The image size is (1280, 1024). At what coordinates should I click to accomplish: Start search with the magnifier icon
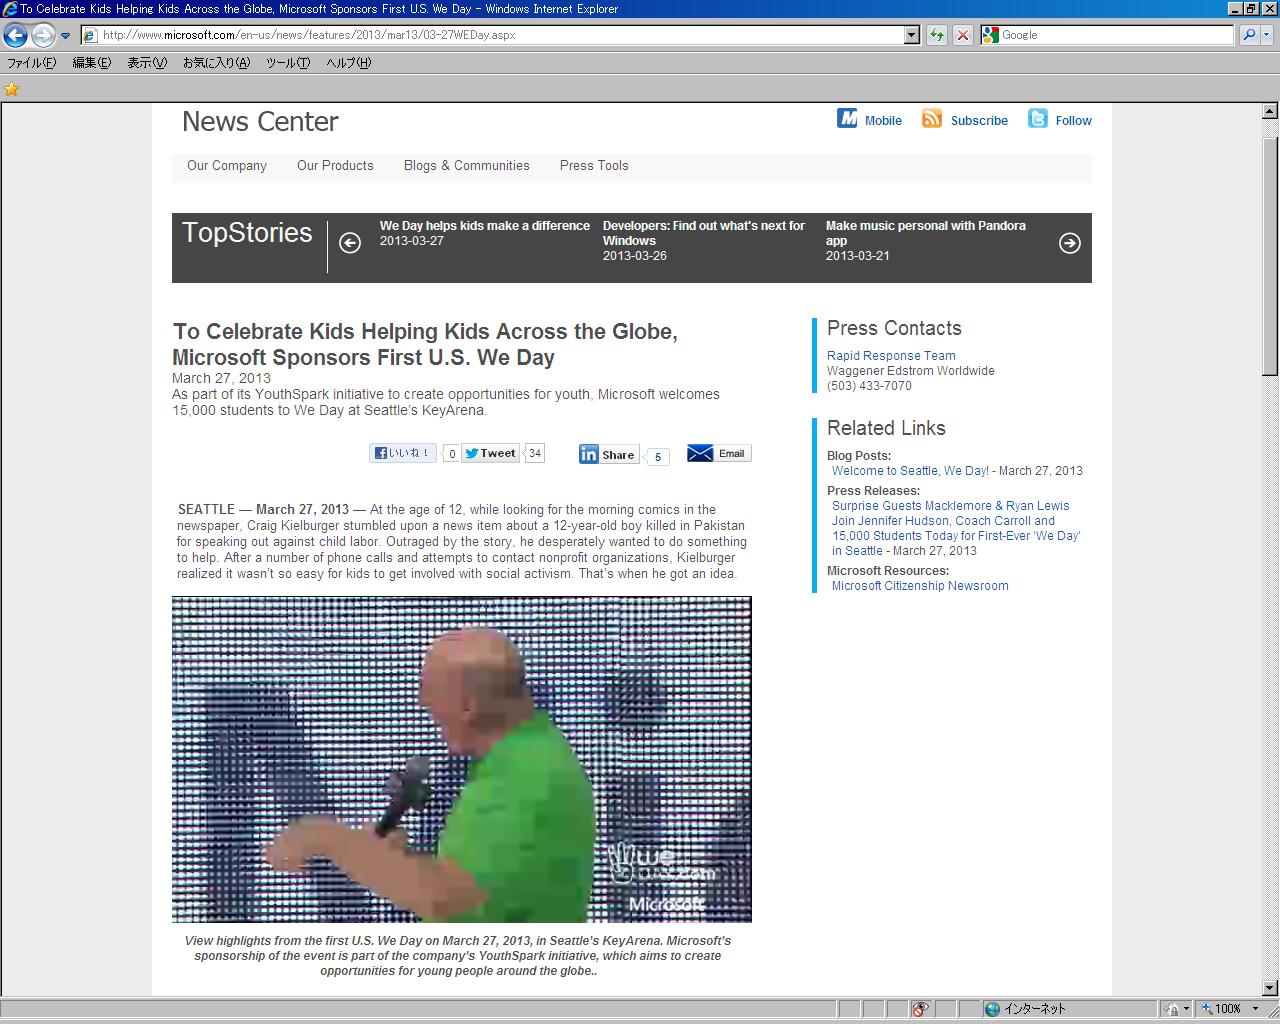coord(1249,35)
